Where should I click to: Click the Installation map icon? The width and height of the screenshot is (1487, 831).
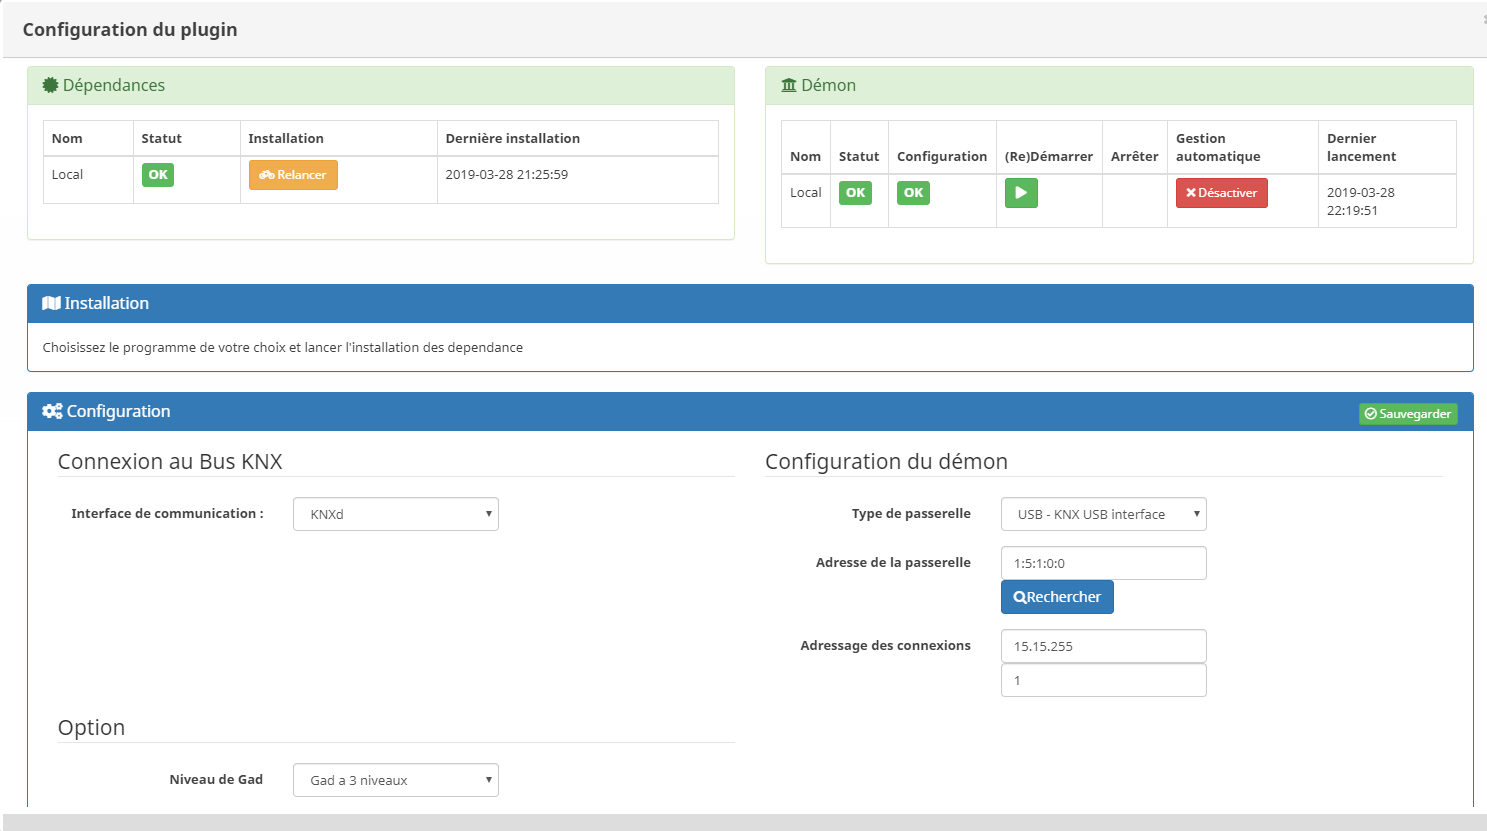point(51,303)
